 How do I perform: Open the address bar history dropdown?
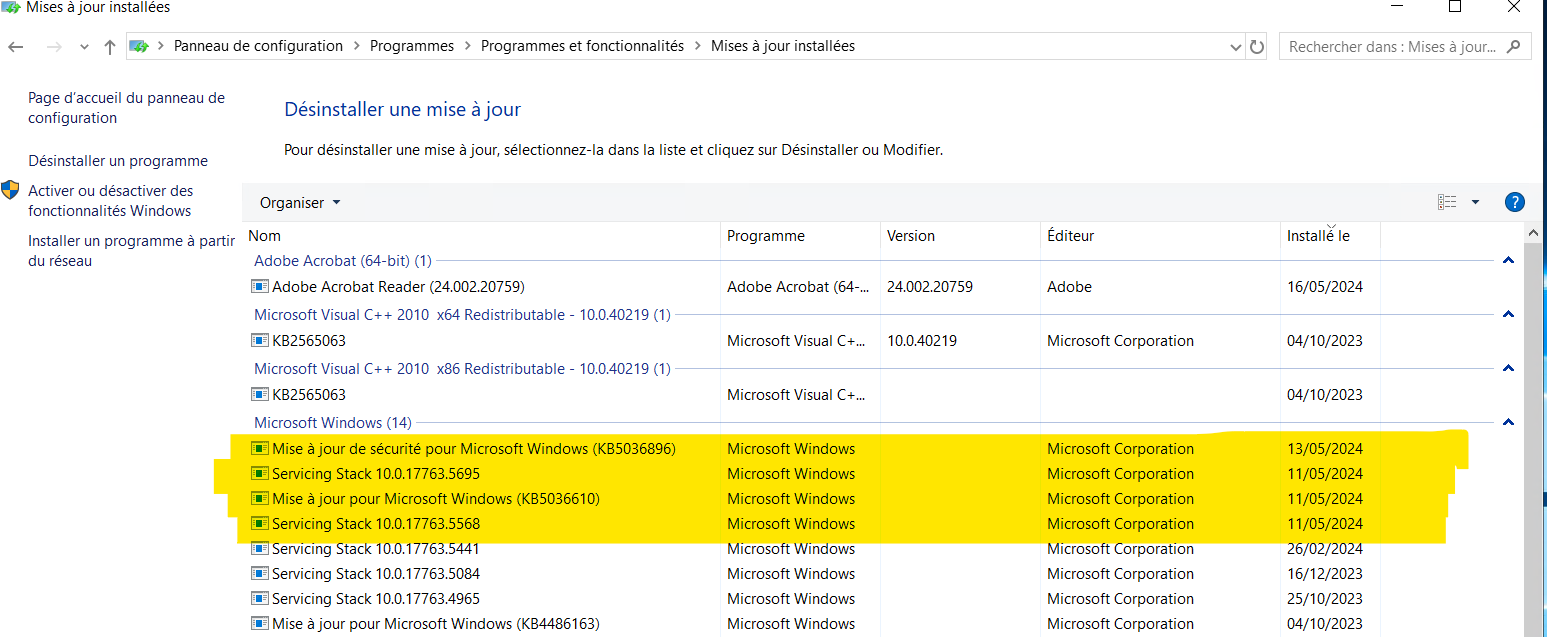coord(1236,47)
